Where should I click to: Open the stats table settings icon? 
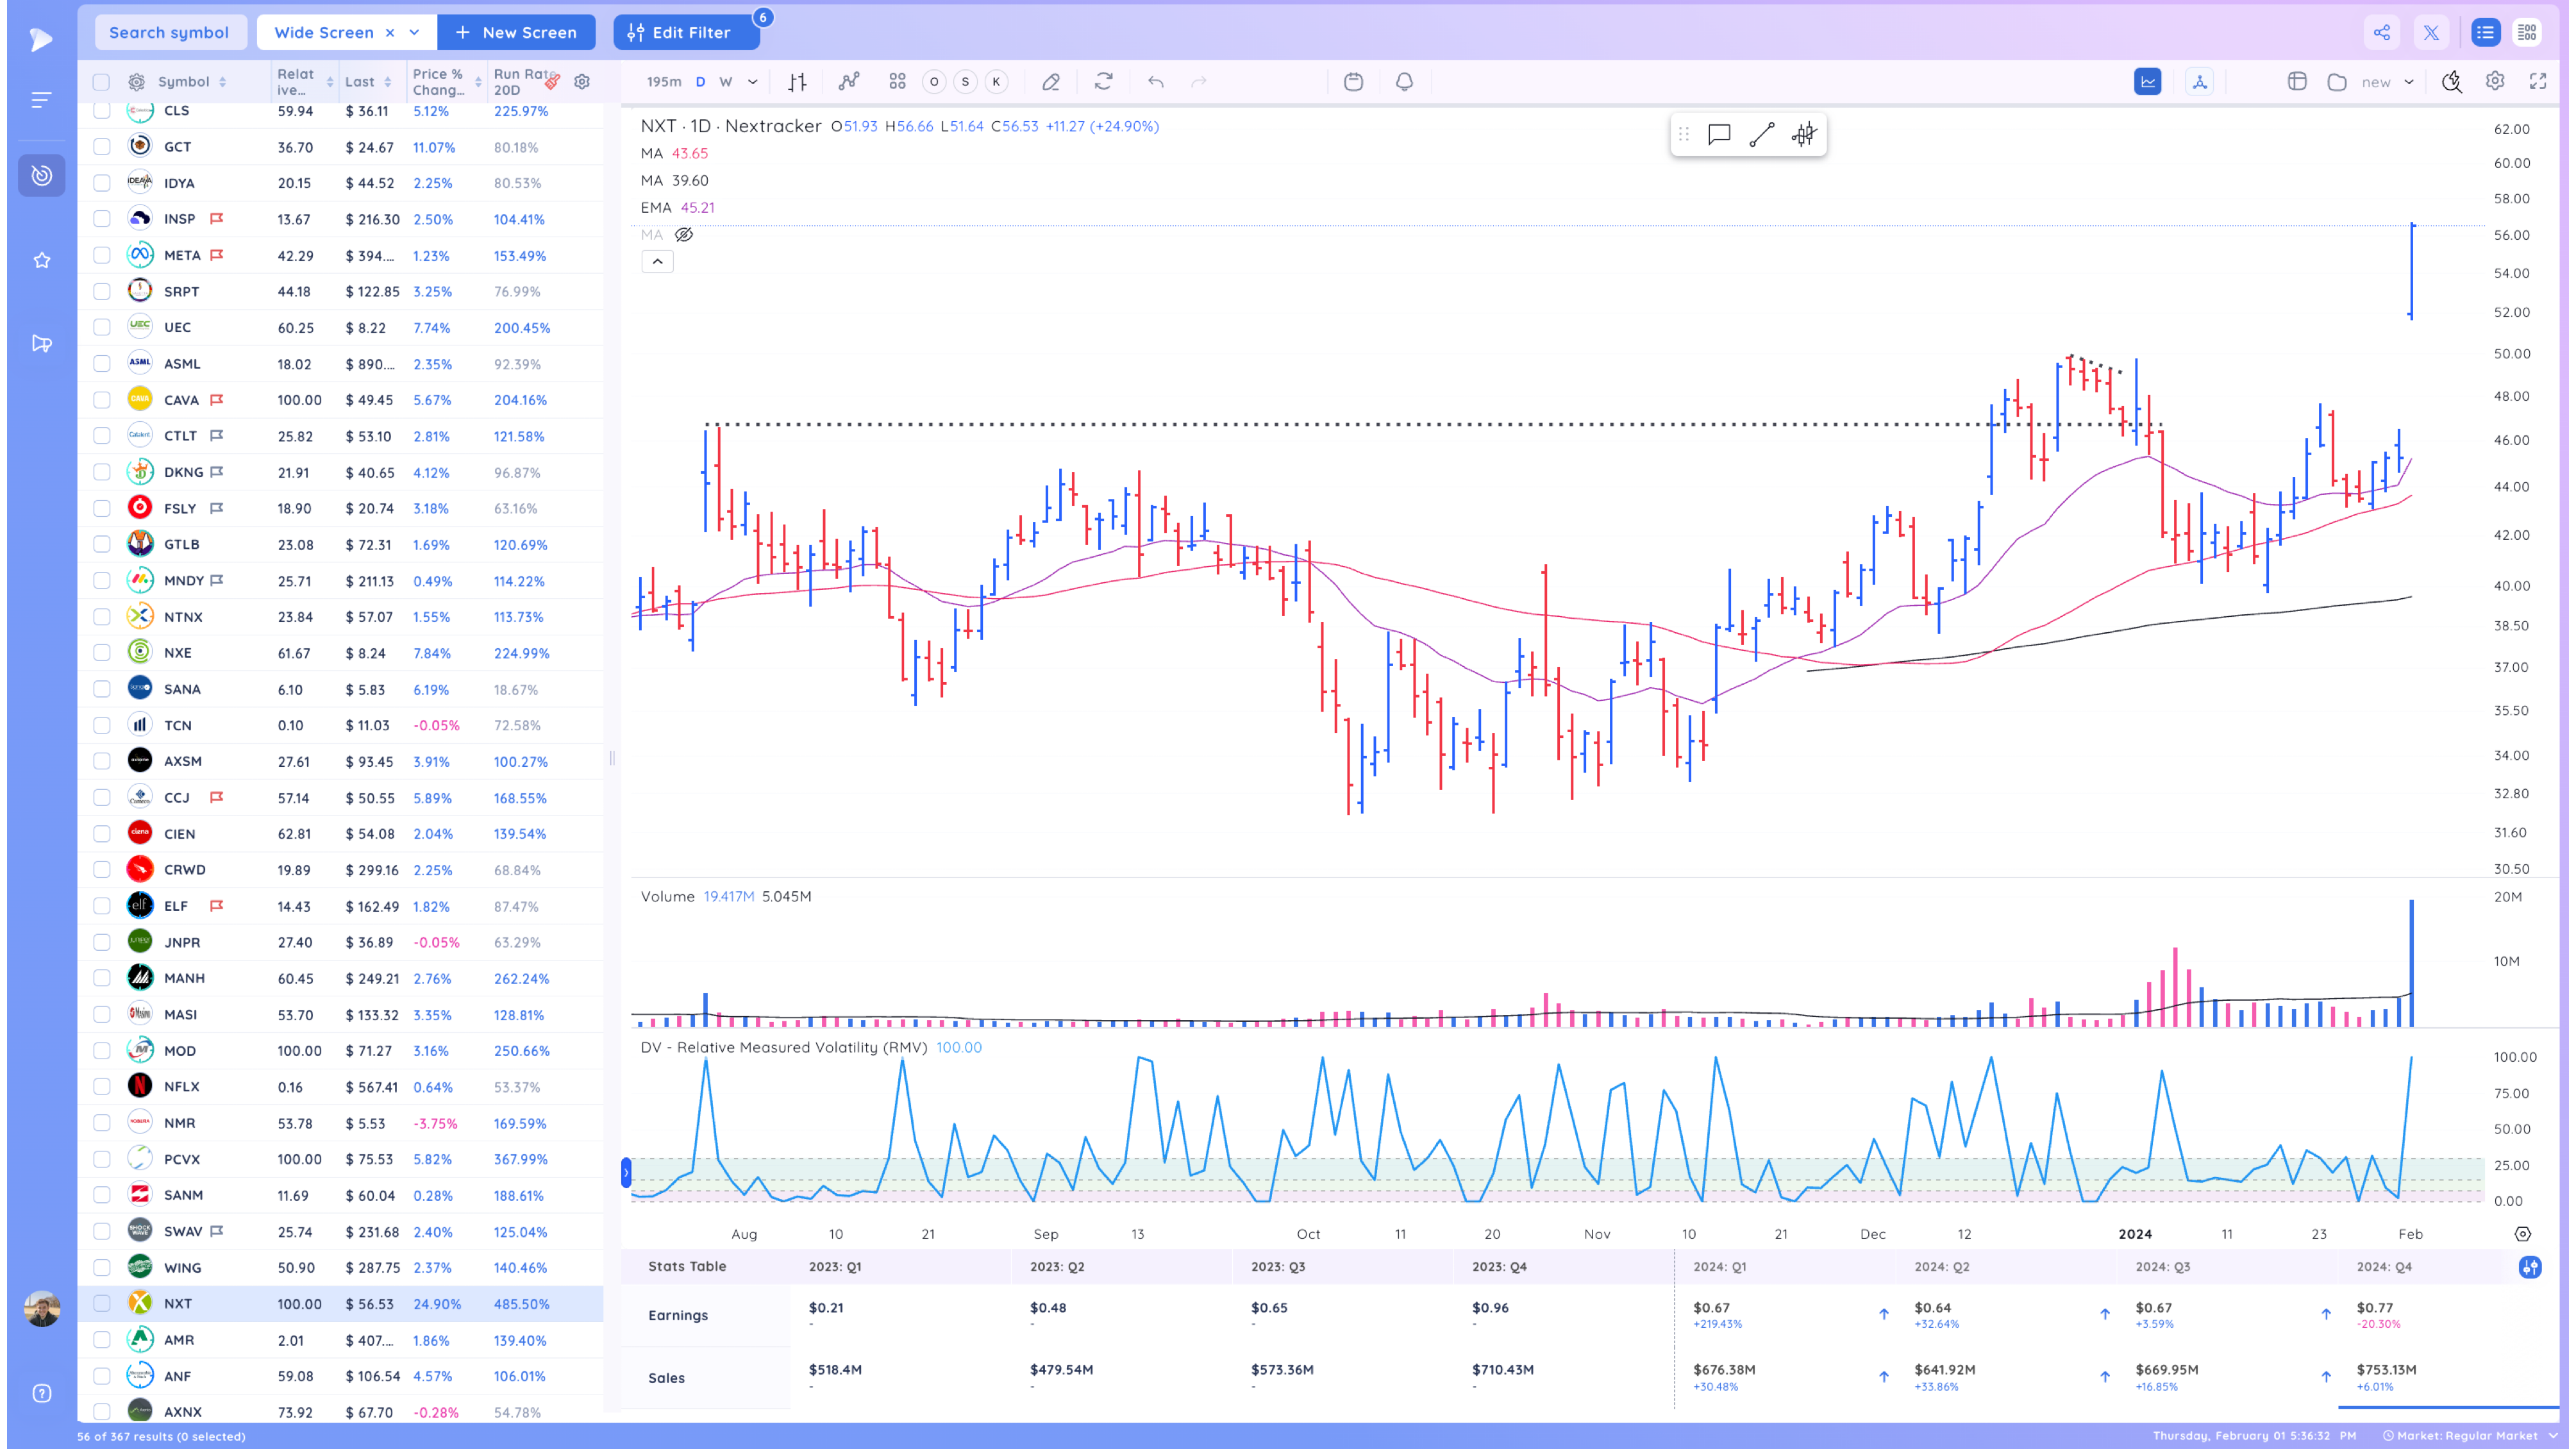[2530, 1267]
